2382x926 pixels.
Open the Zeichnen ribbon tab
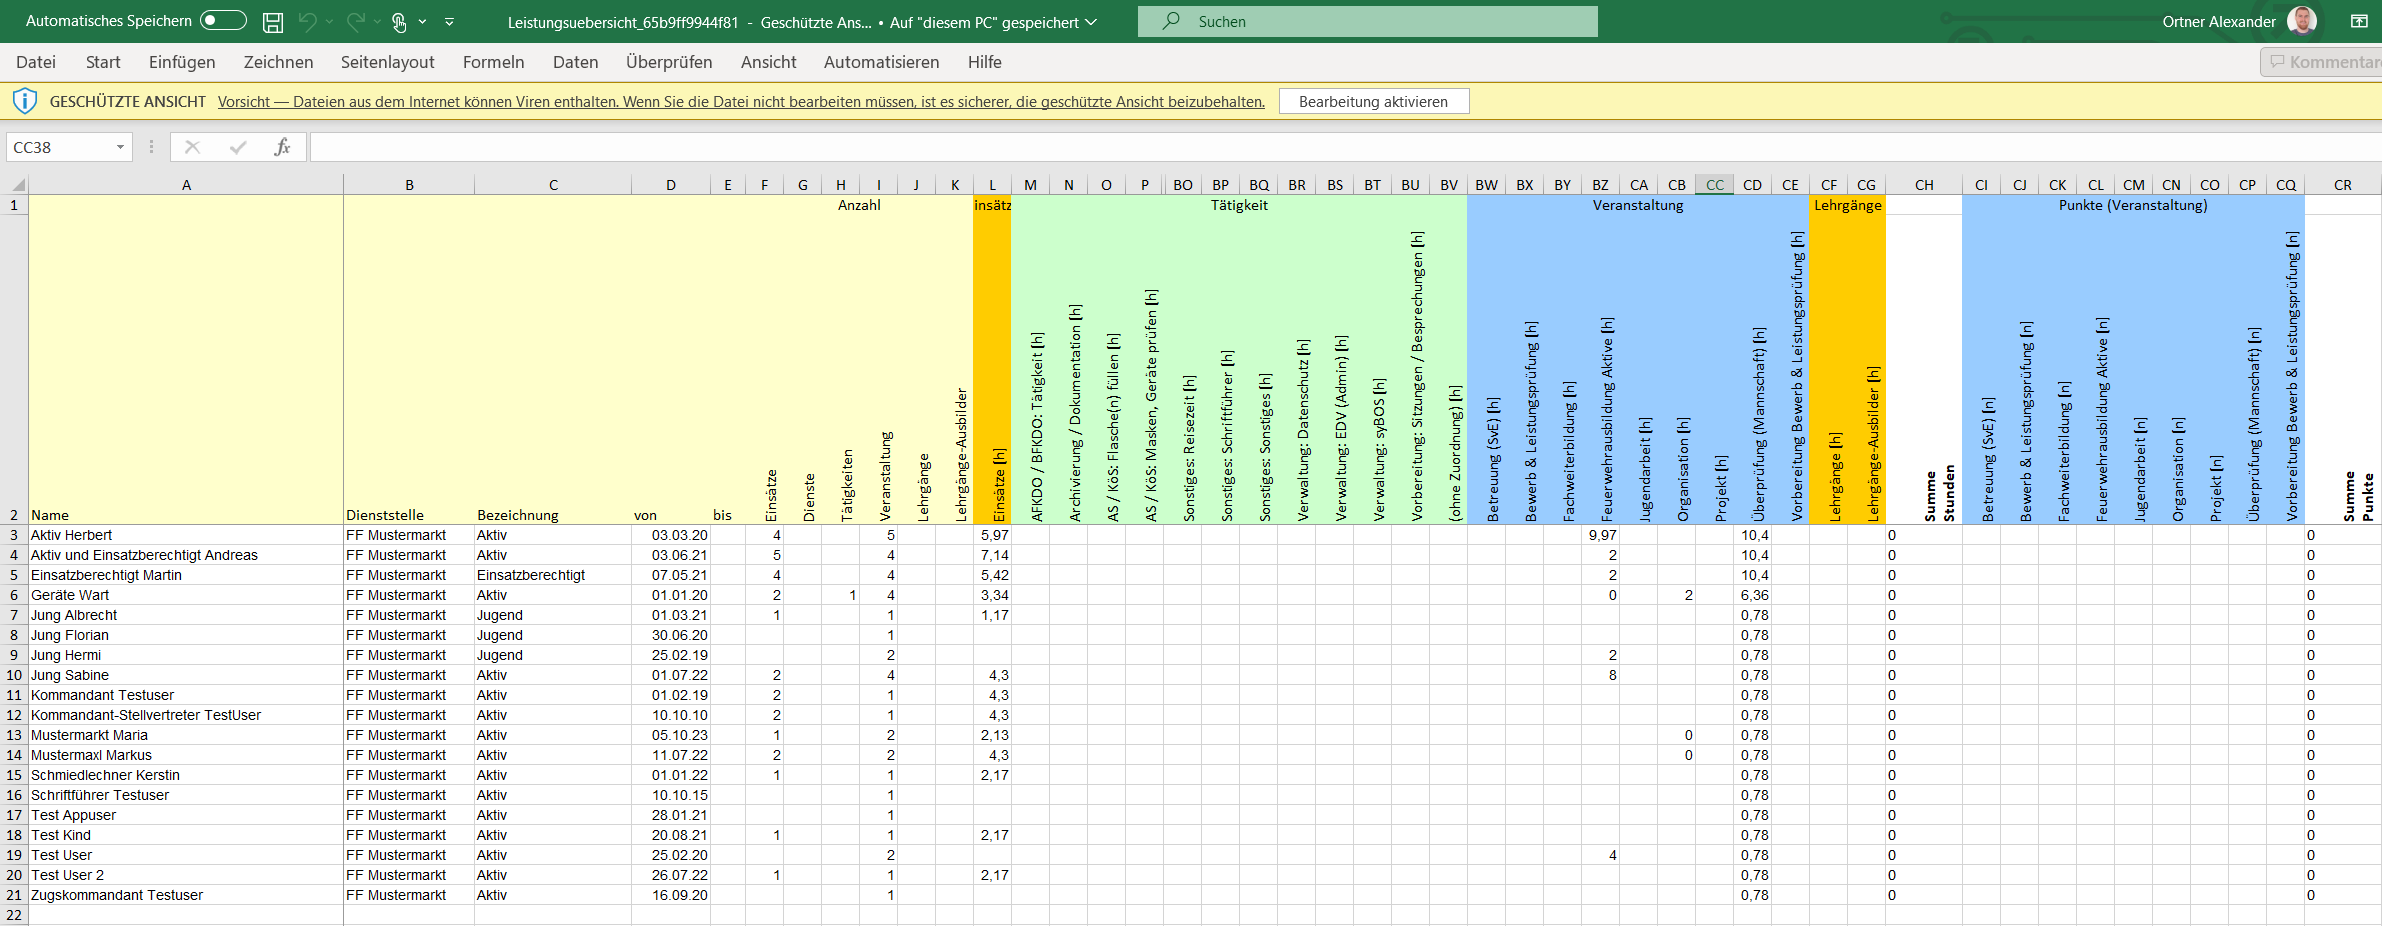click(x=278, y=62)
